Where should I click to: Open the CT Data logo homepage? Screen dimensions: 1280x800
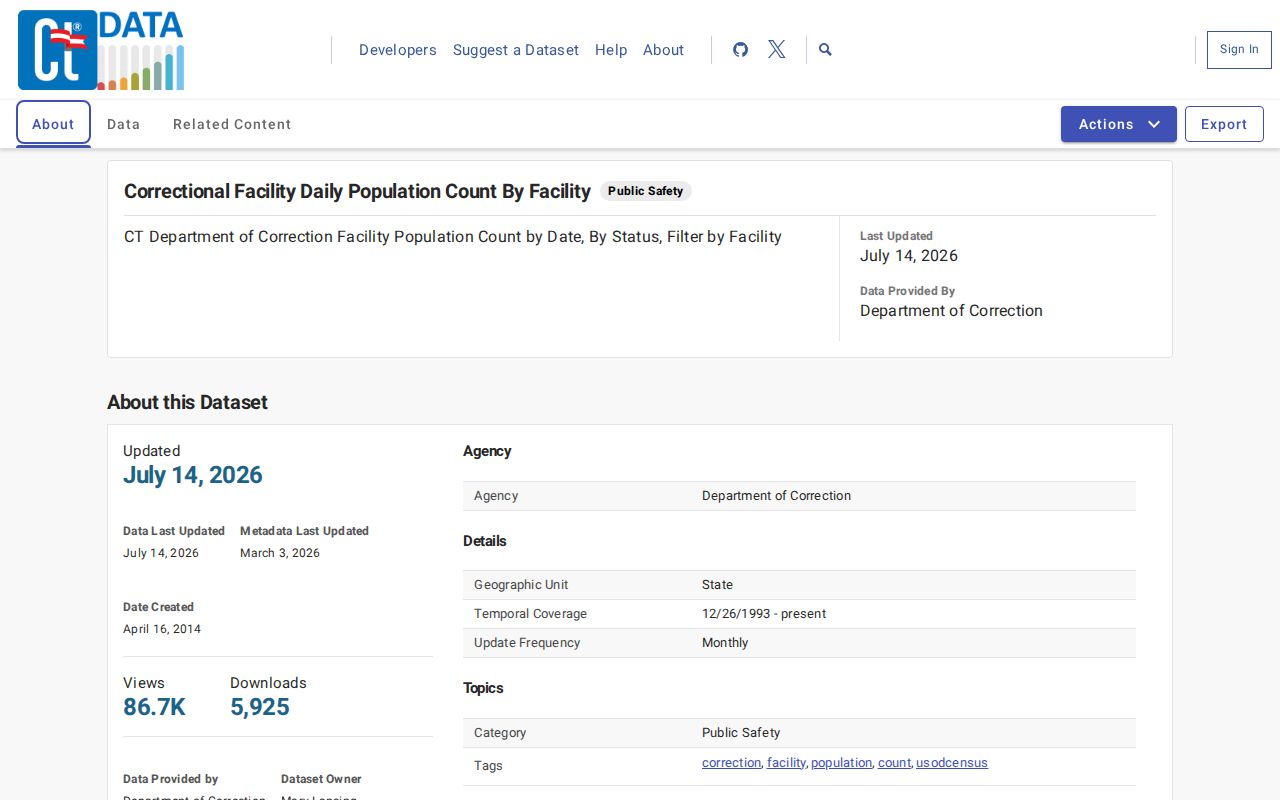pos(101,50)
